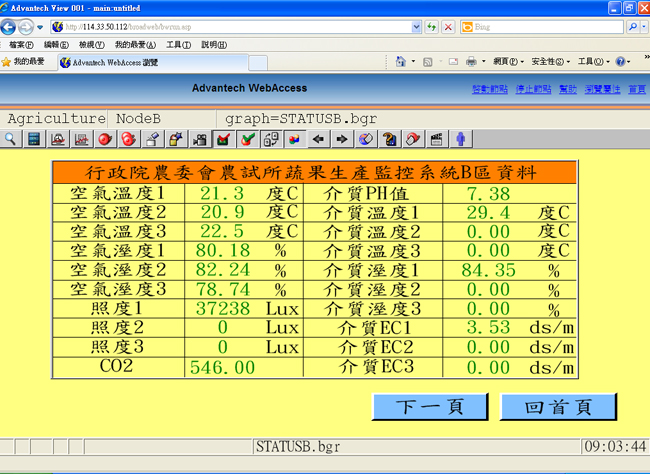Click the eraser over box toolbar icon
This screenshot has width=650, height=474.
point(153,139)
